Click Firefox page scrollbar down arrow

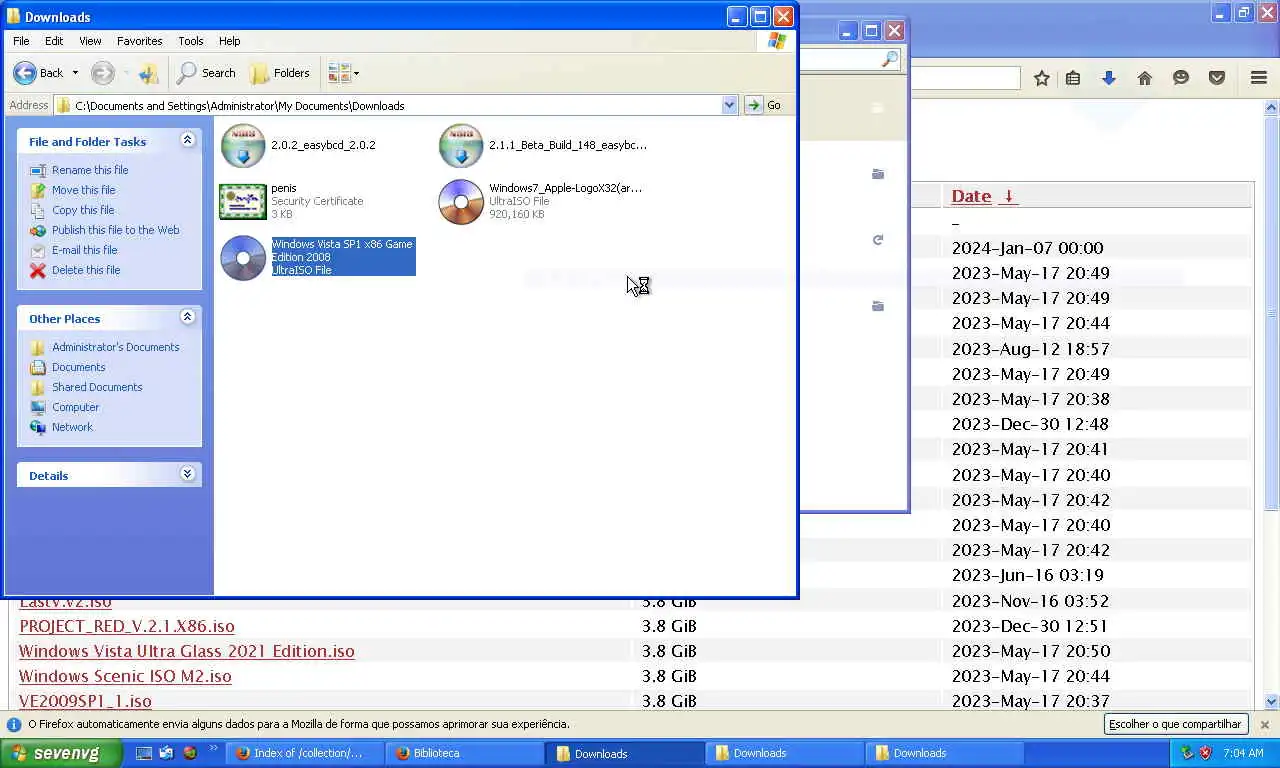point(1272,702)
